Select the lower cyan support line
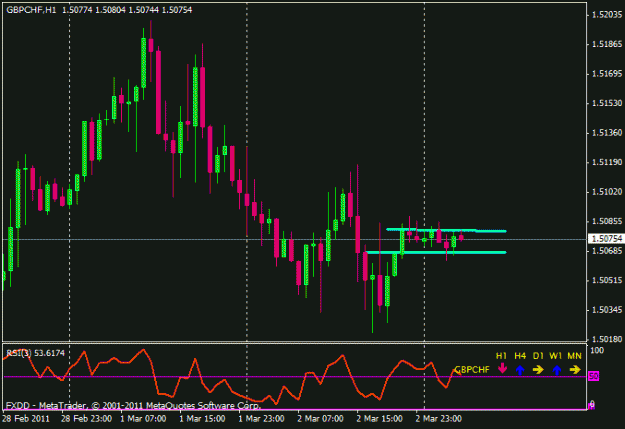Image resolution: width=625 pixels, height=429 pixels. 436,252
